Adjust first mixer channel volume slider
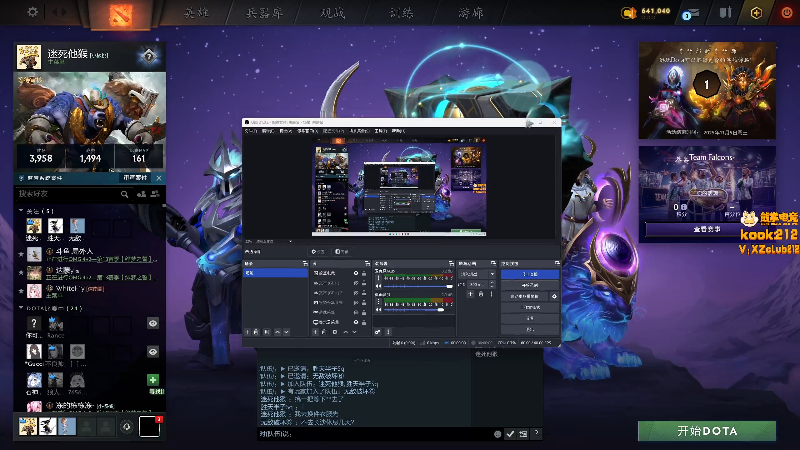This screenshot has width=800, height=450. (x=419, y=286)
